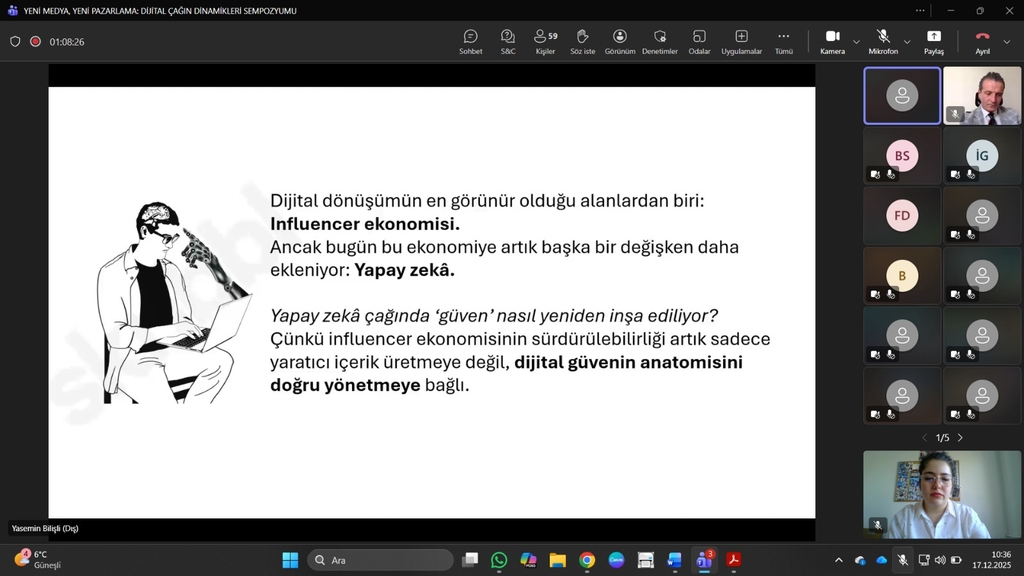Raise hand with Söz iste
Image resolution: width=1024 pixels, height=576 pixels.
pos(582,41)
